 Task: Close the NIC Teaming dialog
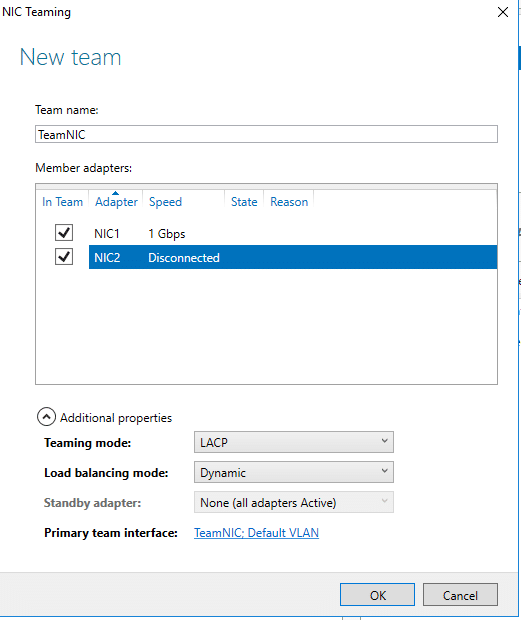click(x=502, y=12)
